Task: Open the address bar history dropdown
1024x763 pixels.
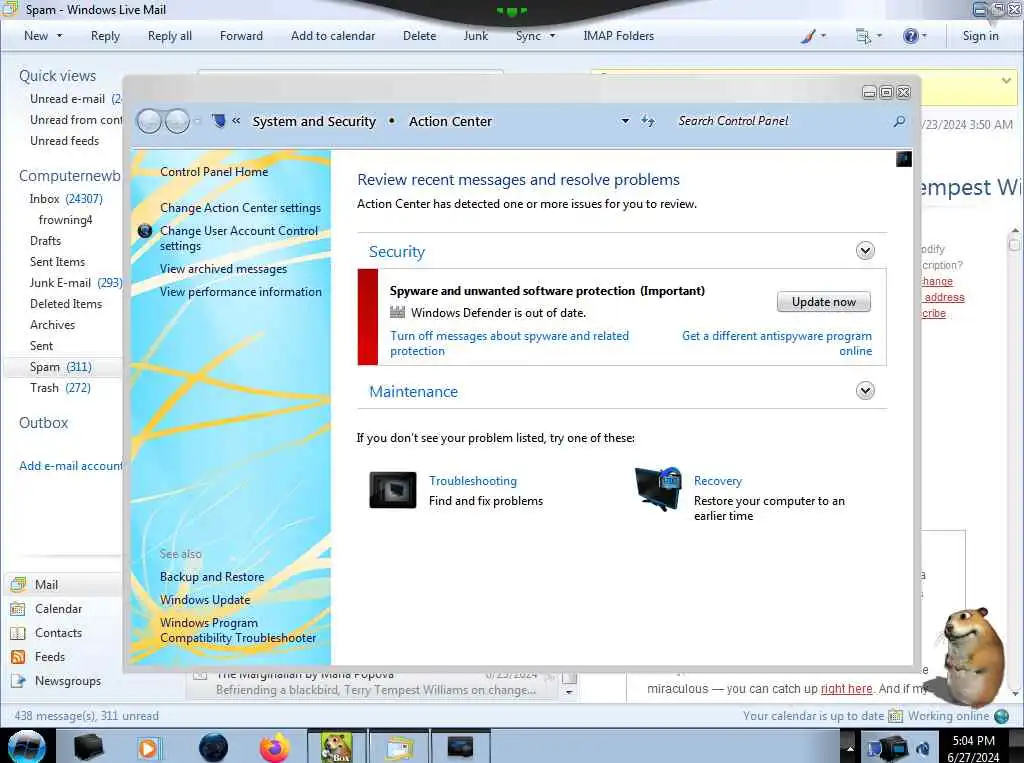Action: click(625, 121)
